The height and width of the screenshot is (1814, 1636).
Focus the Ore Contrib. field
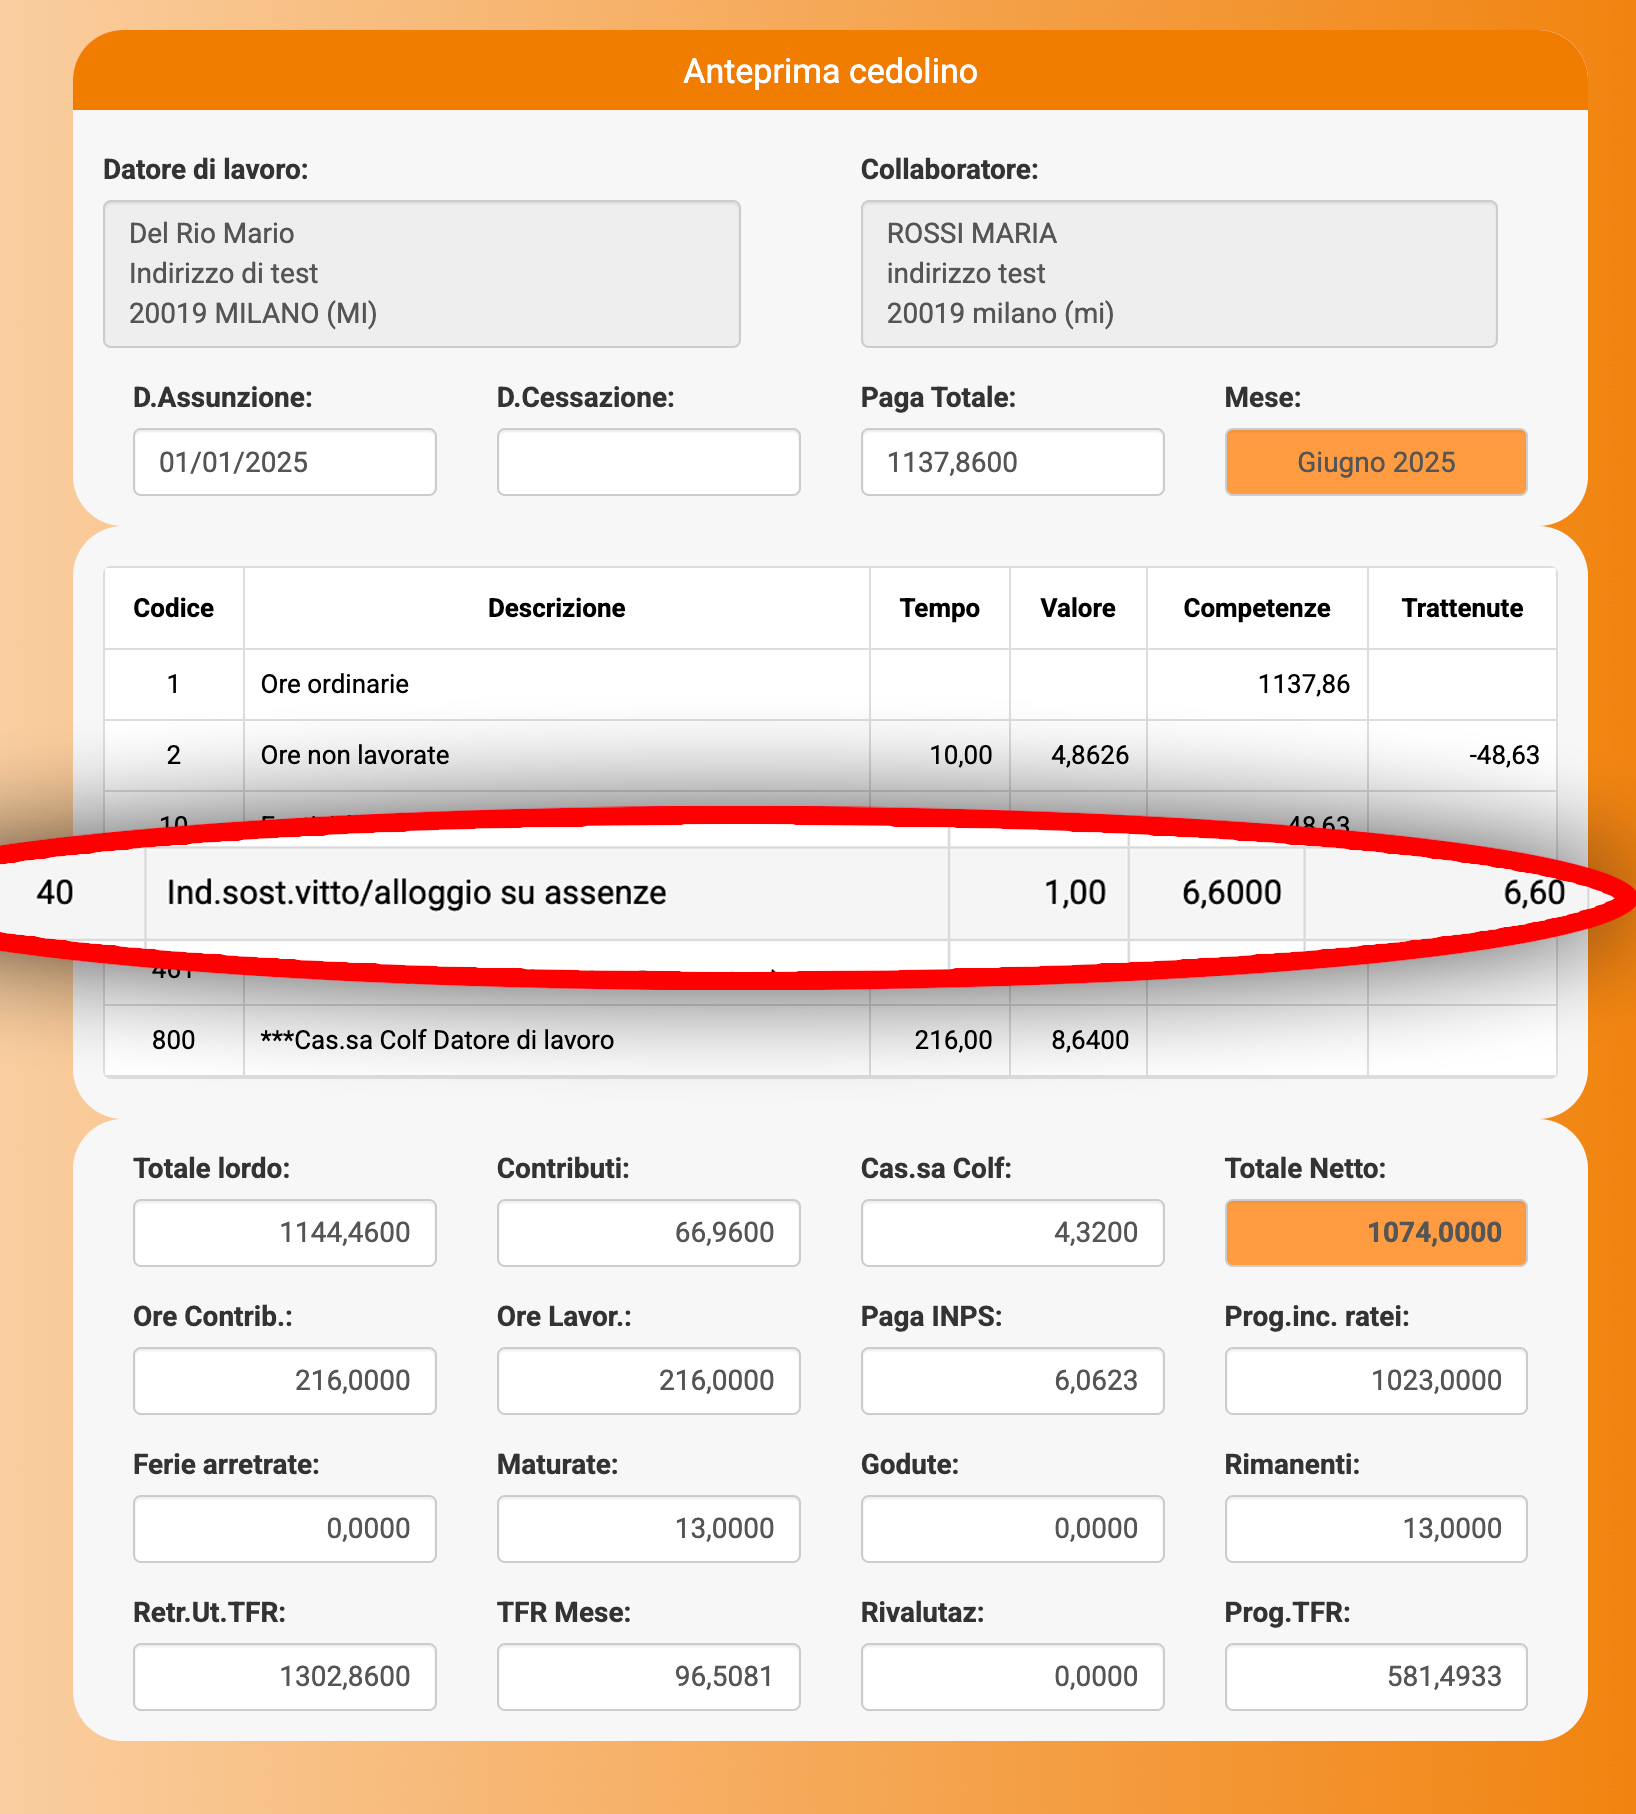coord(284,1380)
